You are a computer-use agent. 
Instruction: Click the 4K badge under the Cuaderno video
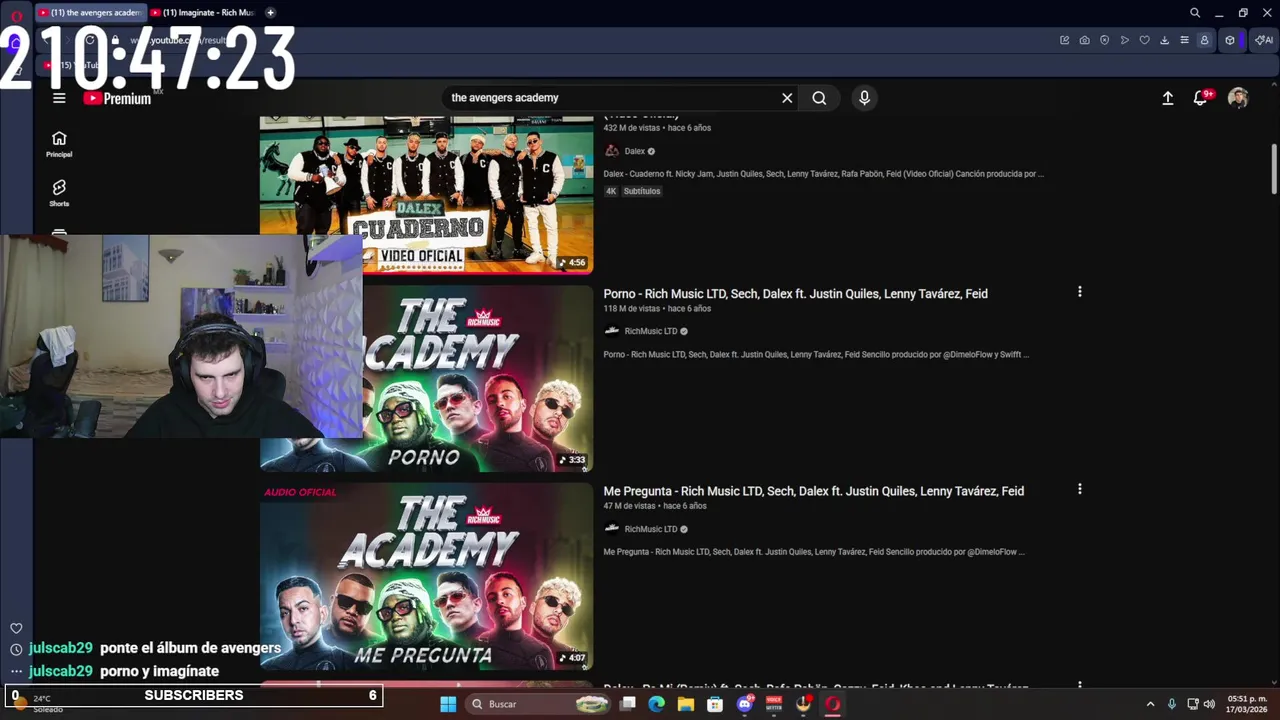coord(611,191)
